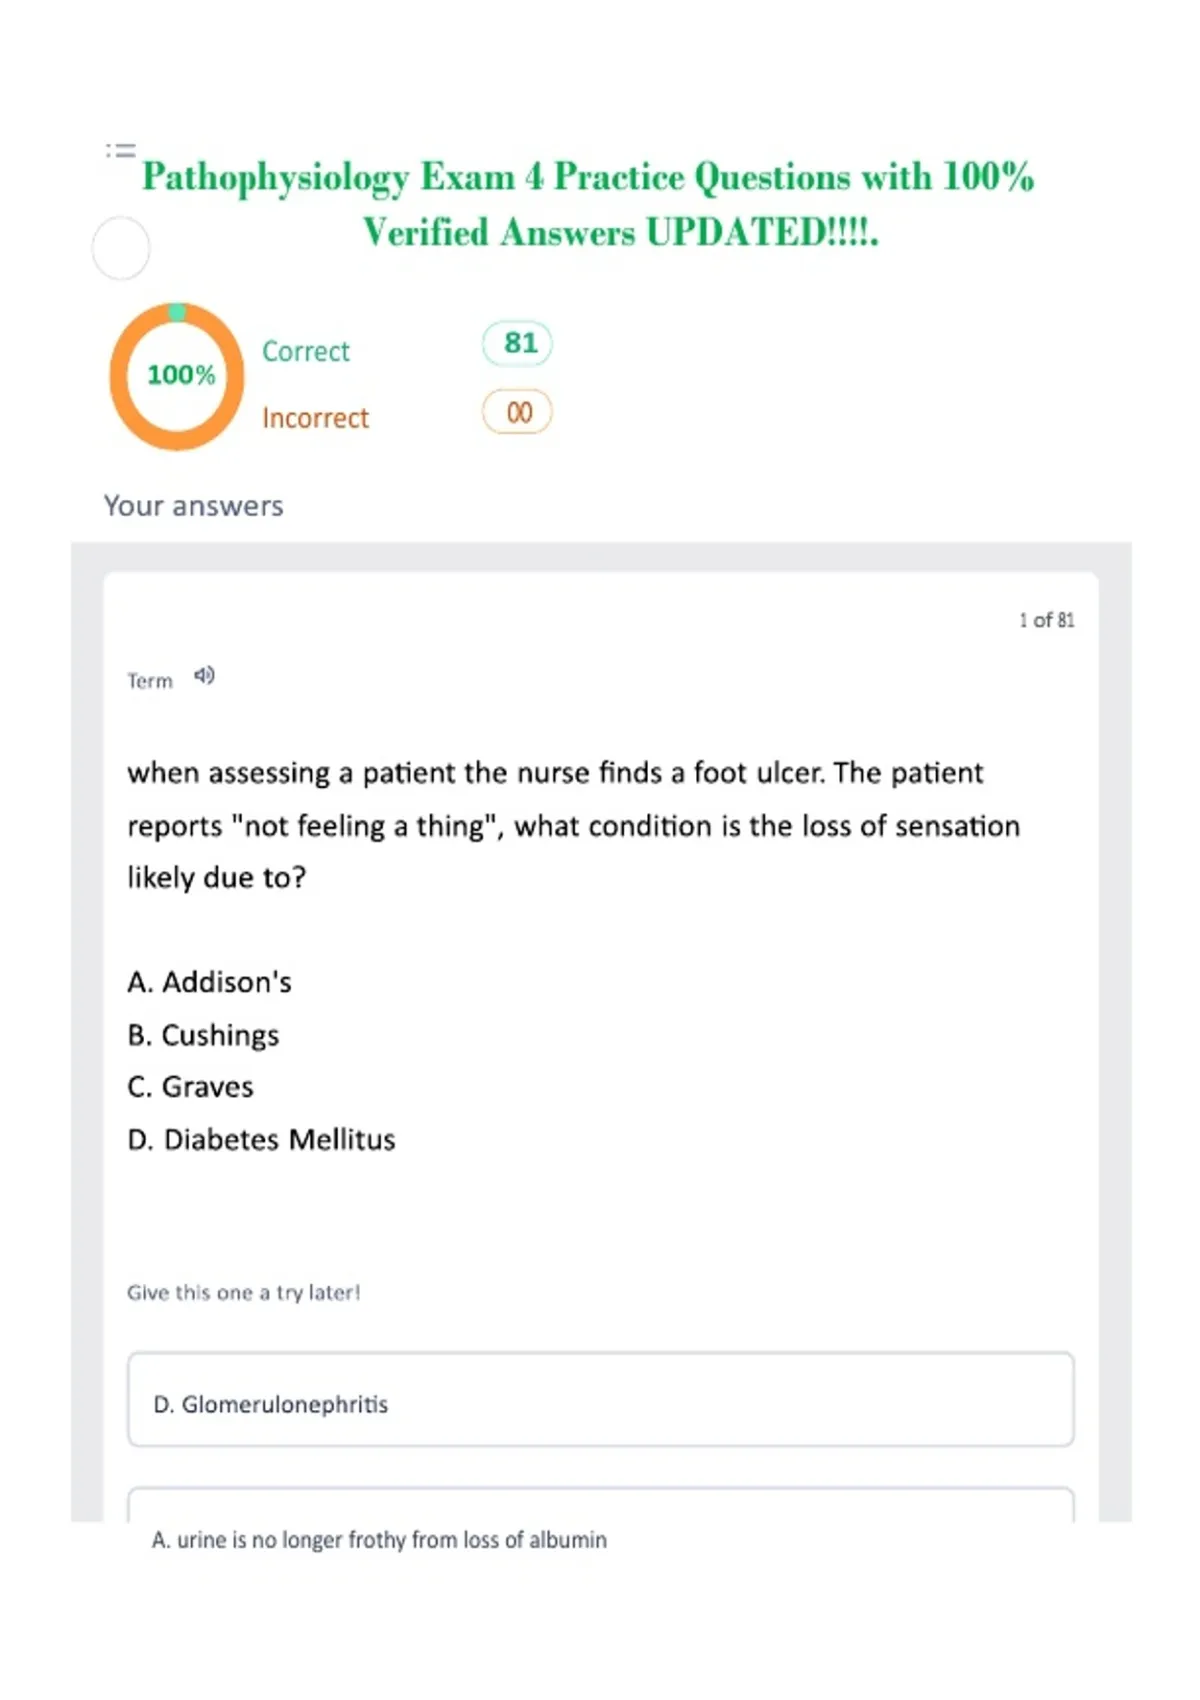Click option D. Diabetes Mellitus

pos(261,1140)
